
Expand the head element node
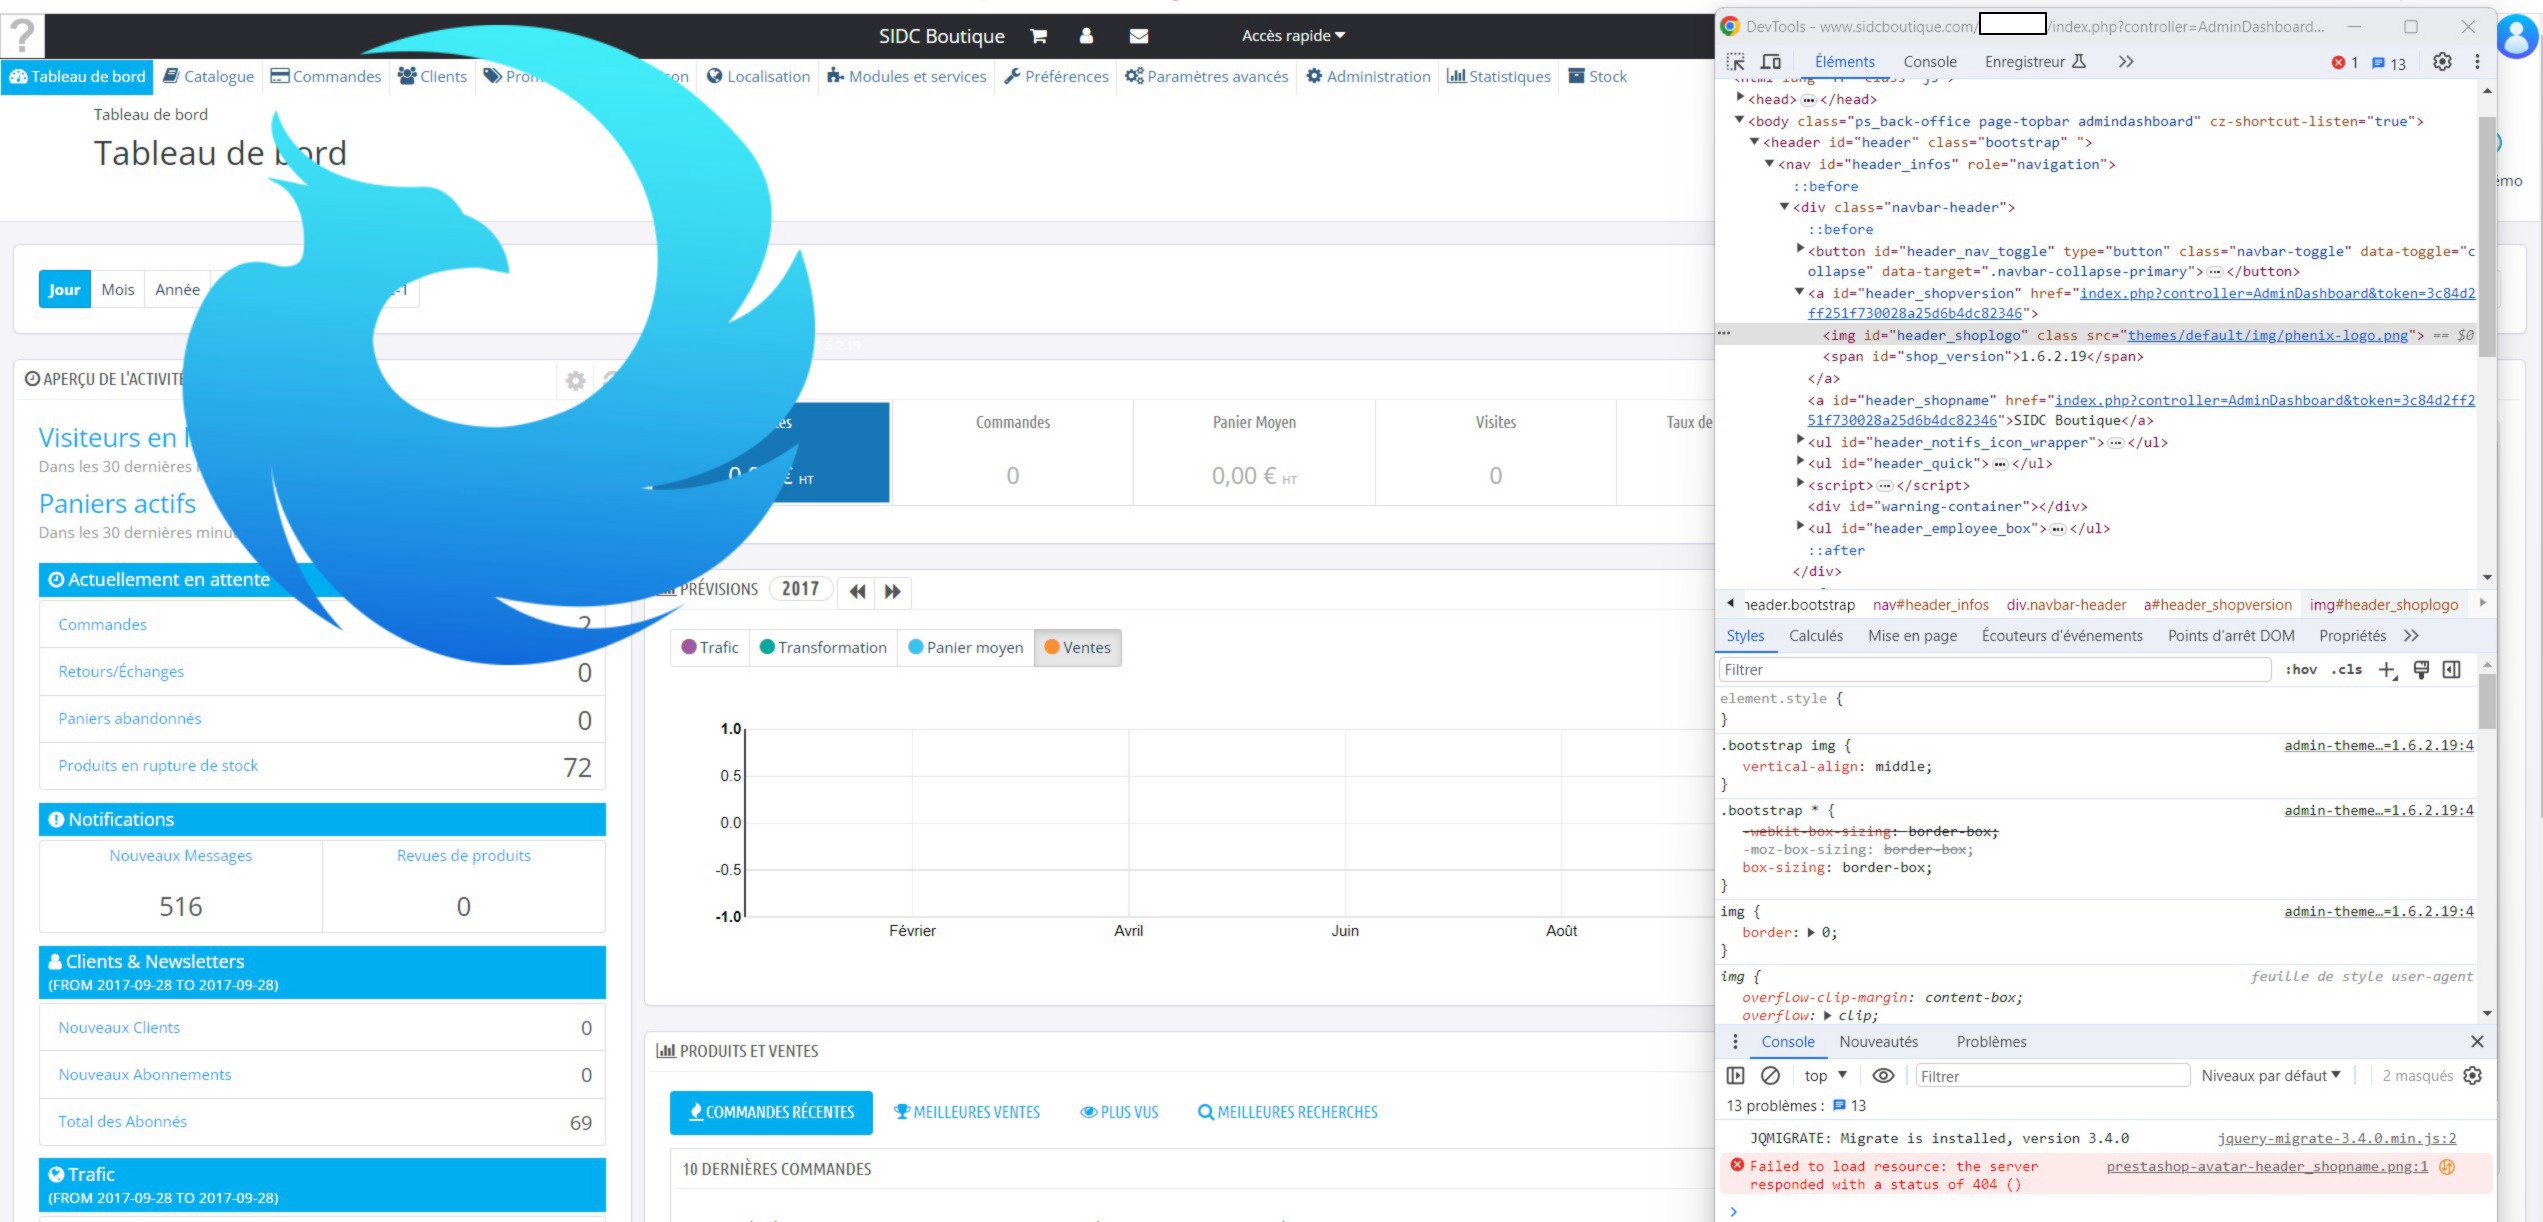click(x=1740, y=98)
